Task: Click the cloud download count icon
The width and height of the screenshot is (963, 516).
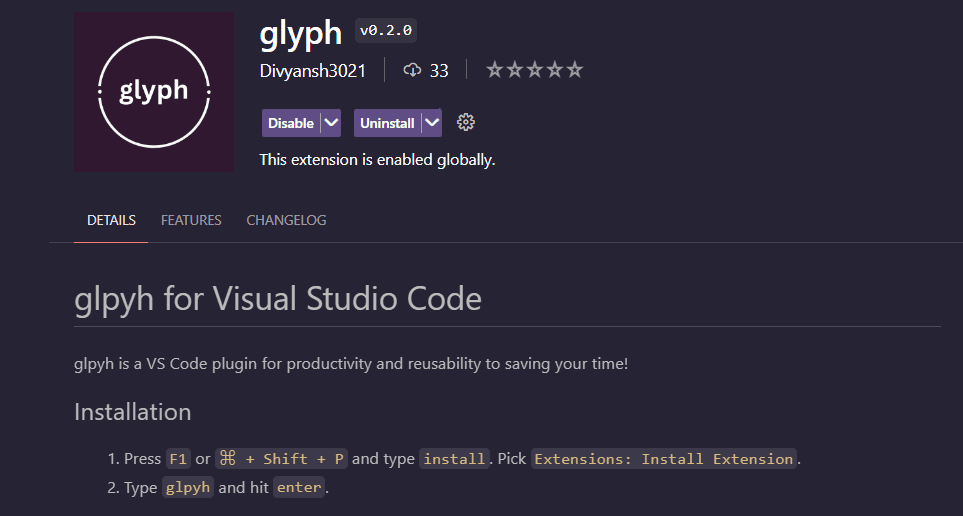Action: click(412, 70)
